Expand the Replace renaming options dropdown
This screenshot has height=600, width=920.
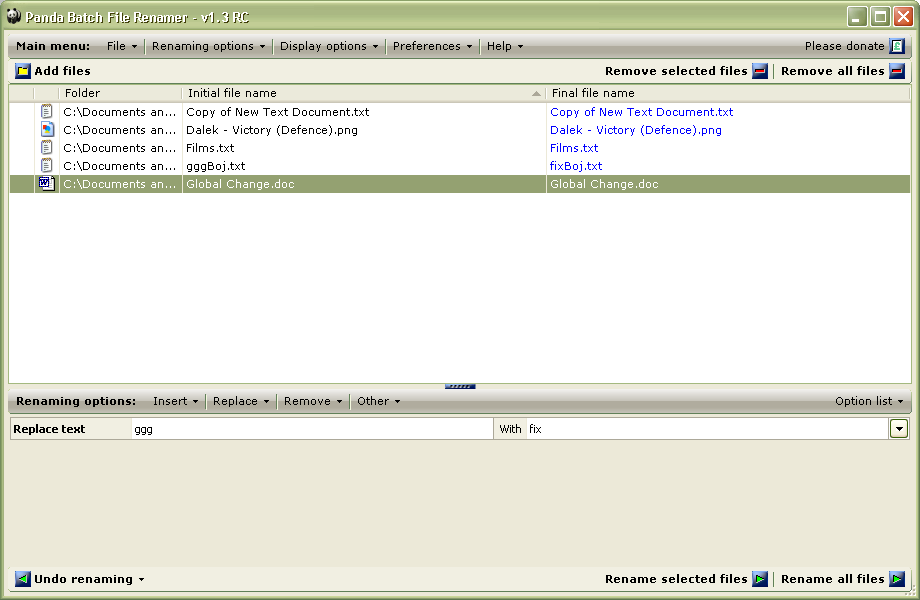pos(241,401)
